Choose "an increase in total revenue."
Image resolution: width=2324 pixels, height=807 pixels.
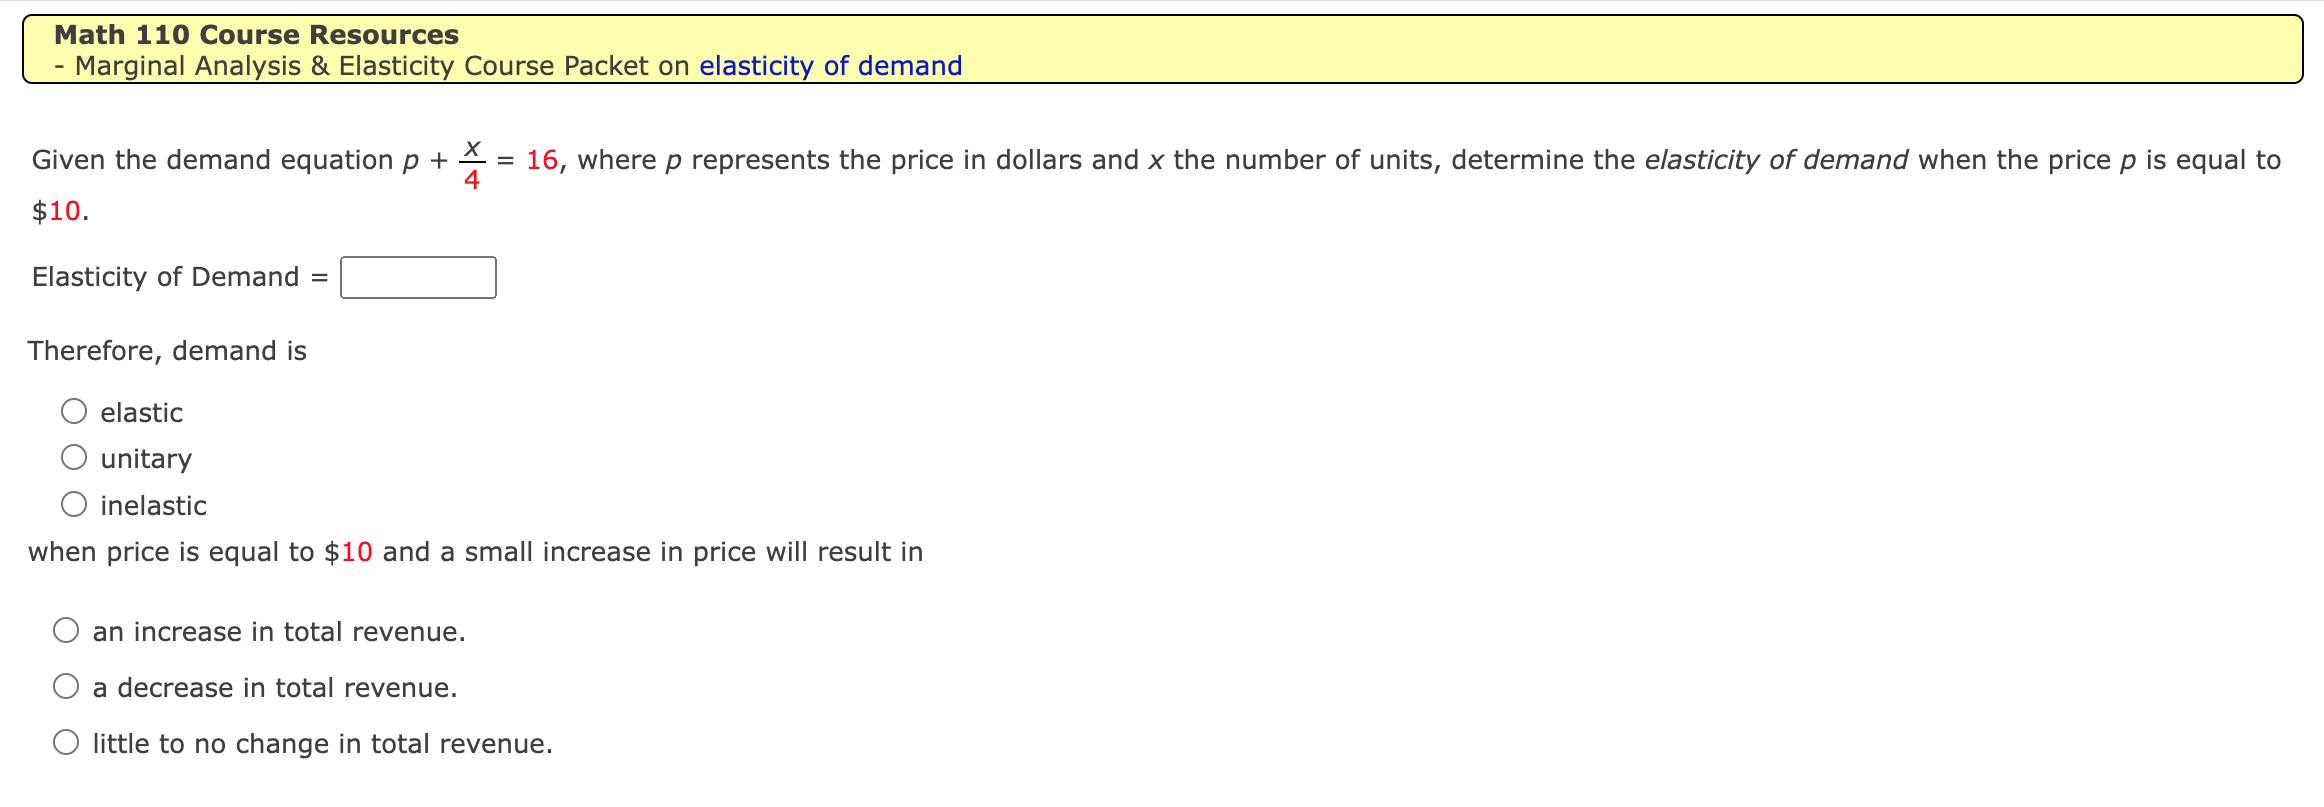tap(66, 630)
